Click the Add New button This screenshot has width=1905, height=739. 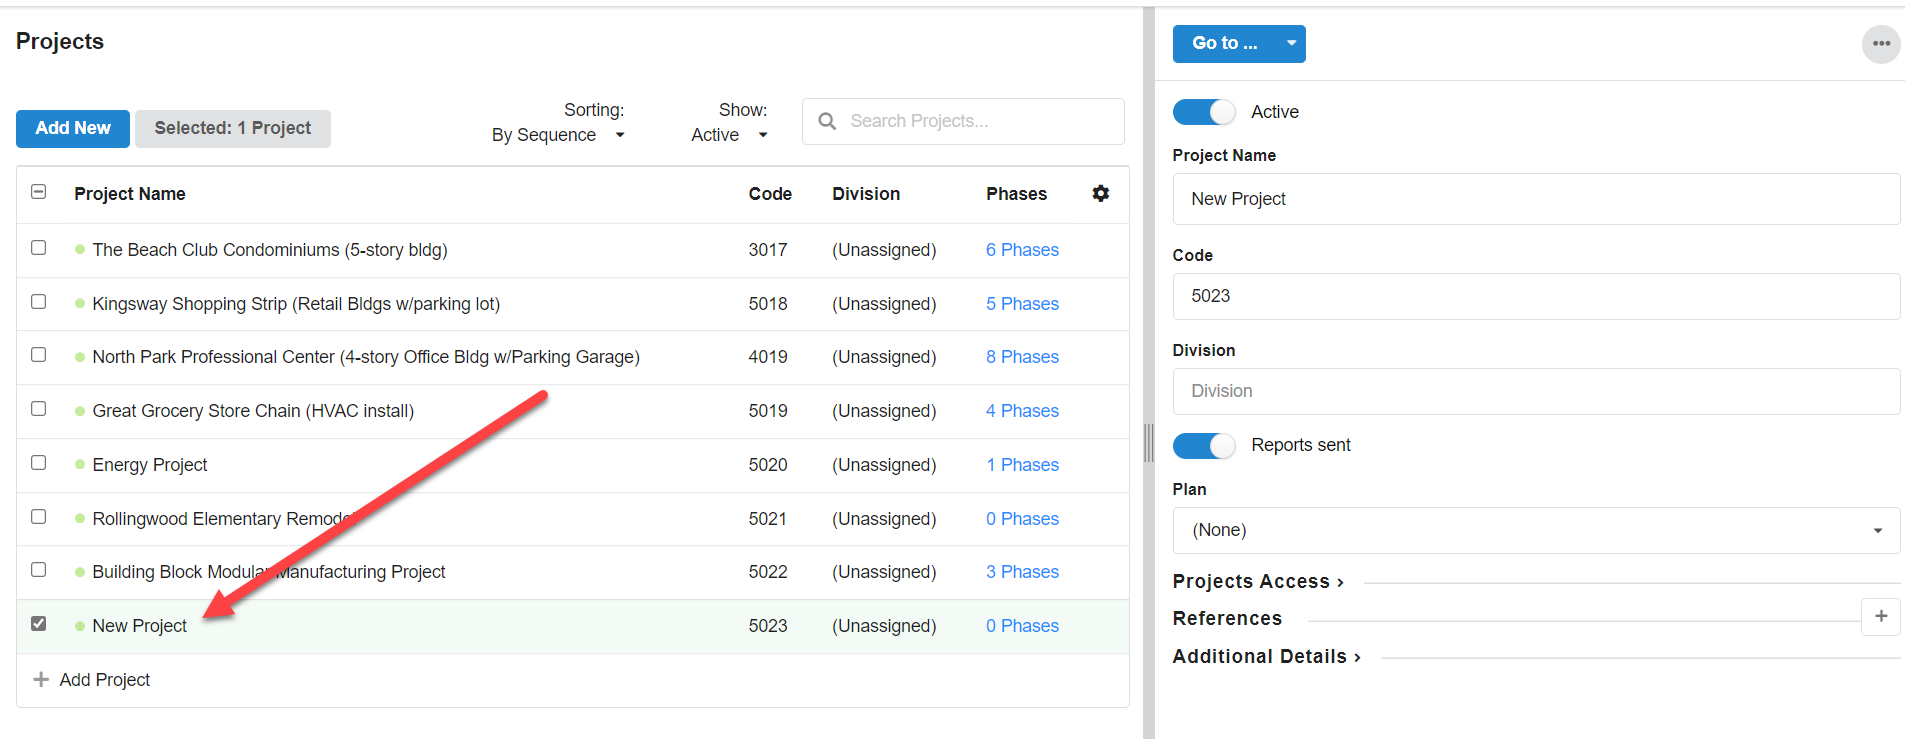click(x=73, y=128)
